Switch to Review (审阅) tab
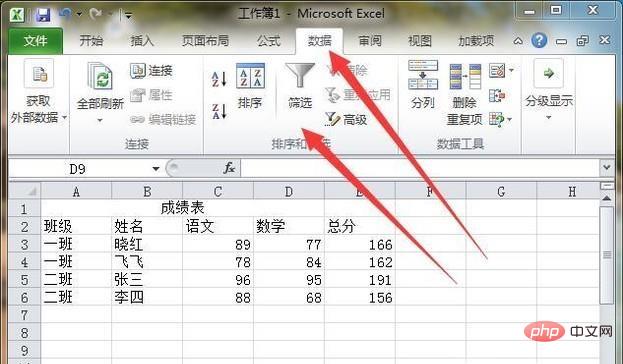Viewport: 623px width, 364px height. [370, 41]
